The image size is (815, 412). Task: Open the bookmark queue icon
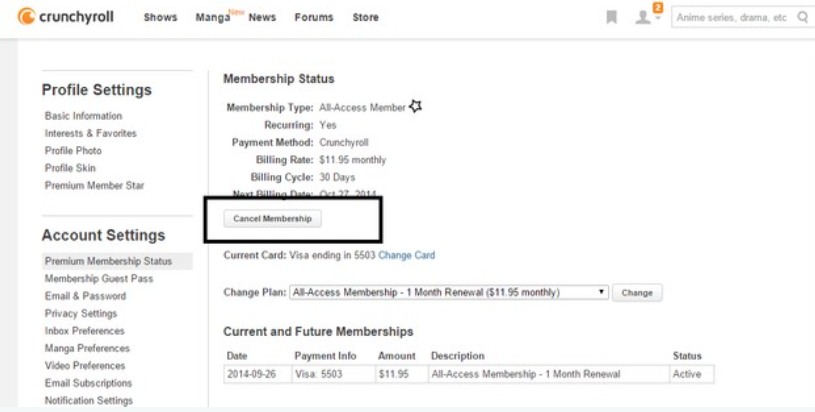click(x=612, y=17)
